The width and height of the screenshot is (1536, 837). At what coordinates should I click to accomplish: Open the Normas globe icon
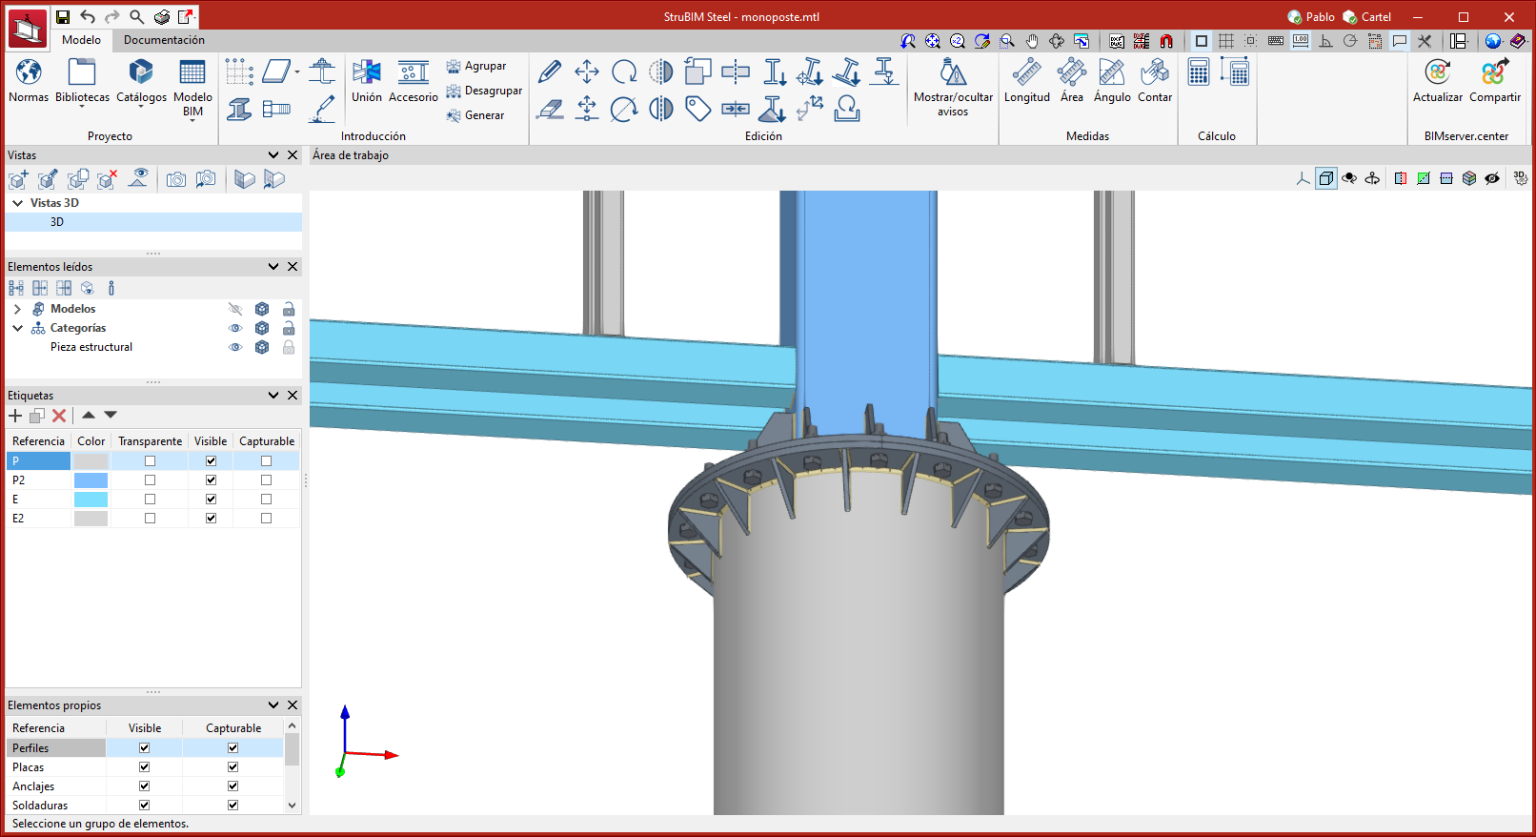pos(28,73)
